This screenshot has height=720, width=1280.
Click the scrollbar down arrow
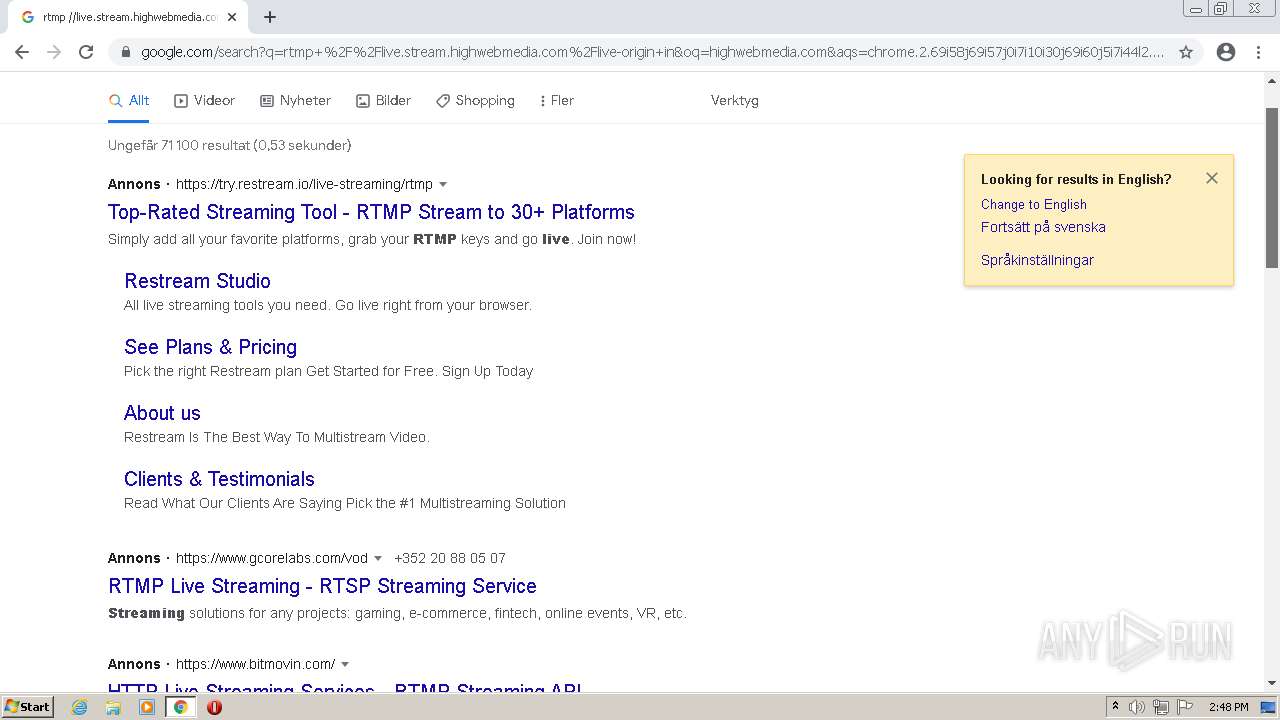click(x=1272, y=683)
